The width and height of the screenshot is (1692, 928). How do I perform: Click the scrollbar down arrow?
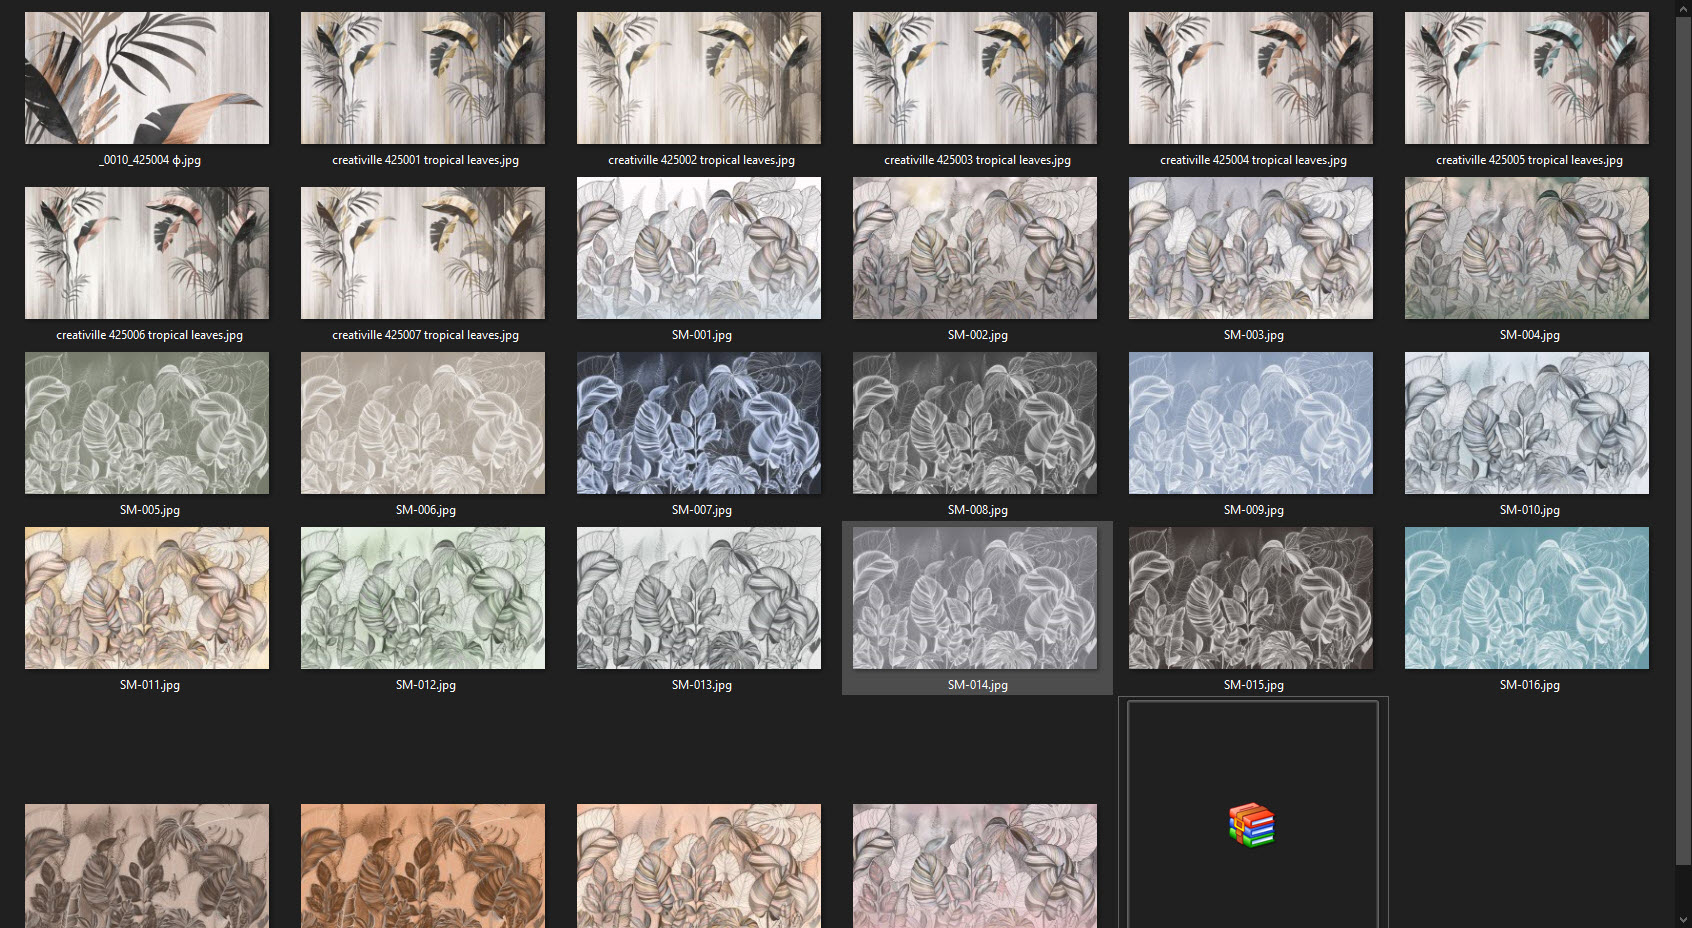pos(1683,919)
